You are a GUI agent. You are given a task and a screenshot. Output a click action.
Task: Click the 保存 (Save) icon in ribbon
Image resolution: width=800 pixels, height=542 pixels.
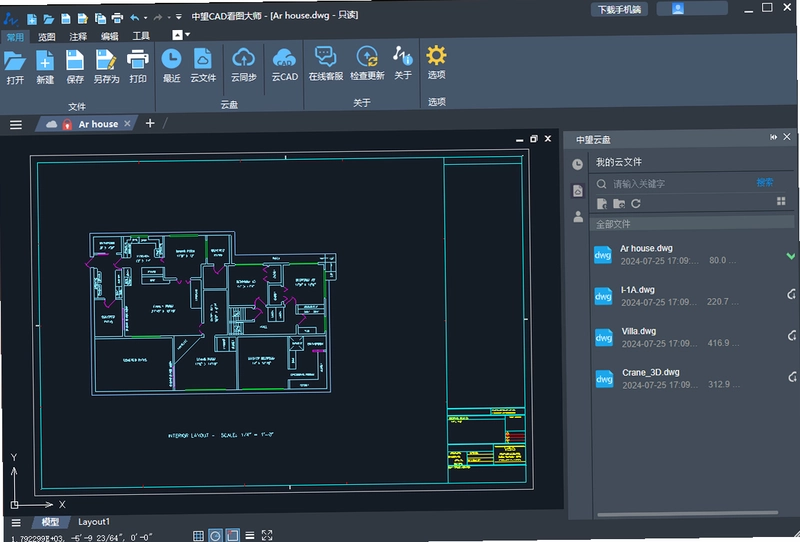(x=74, y=60)
